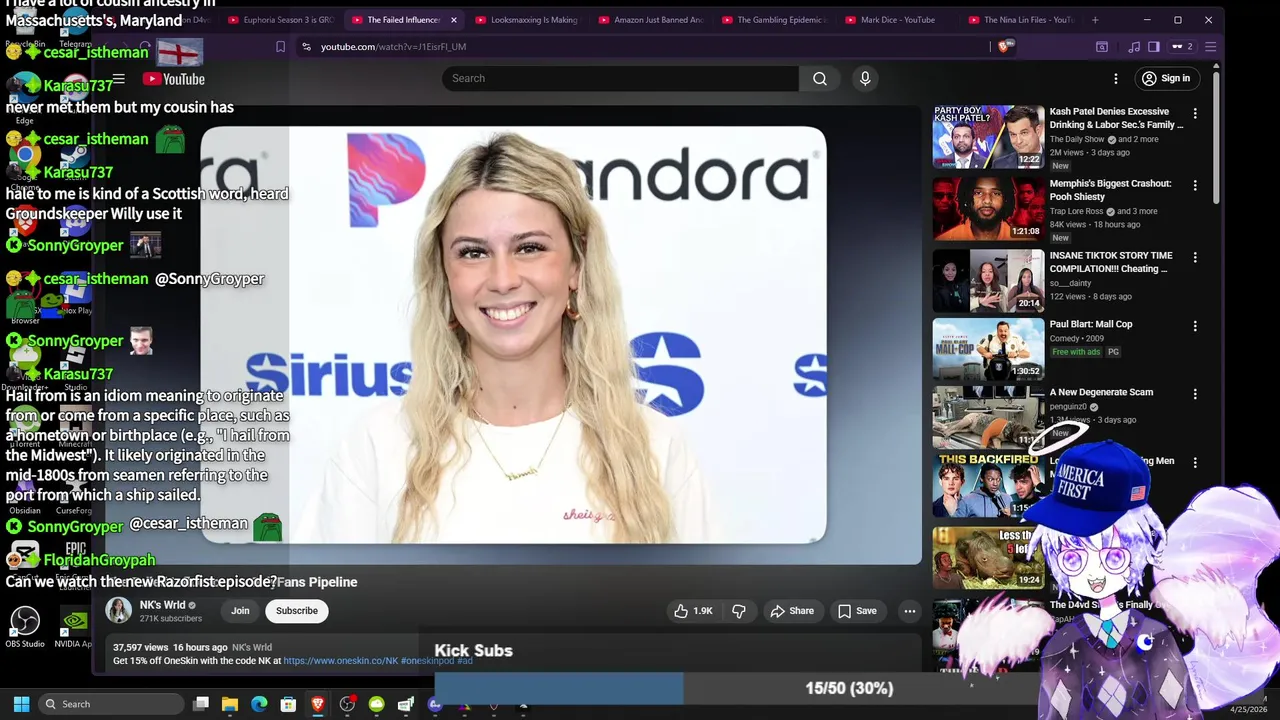Image resolution: width=1280 pixels, height=720 pixels.
Task: Click Trap Lore Ross channel name
Action: pos(1078,211)
